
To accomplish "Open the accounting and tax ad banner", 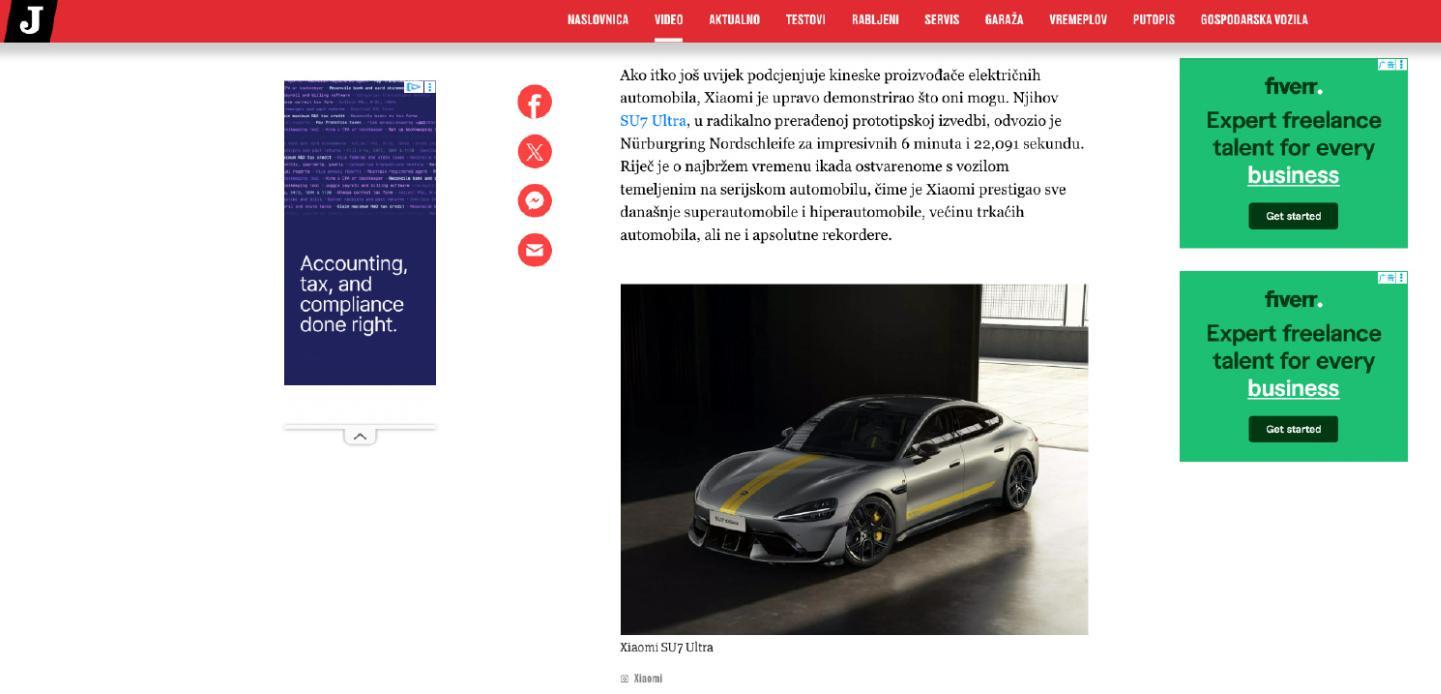I will pyautogui.click(x=360, y=233).
